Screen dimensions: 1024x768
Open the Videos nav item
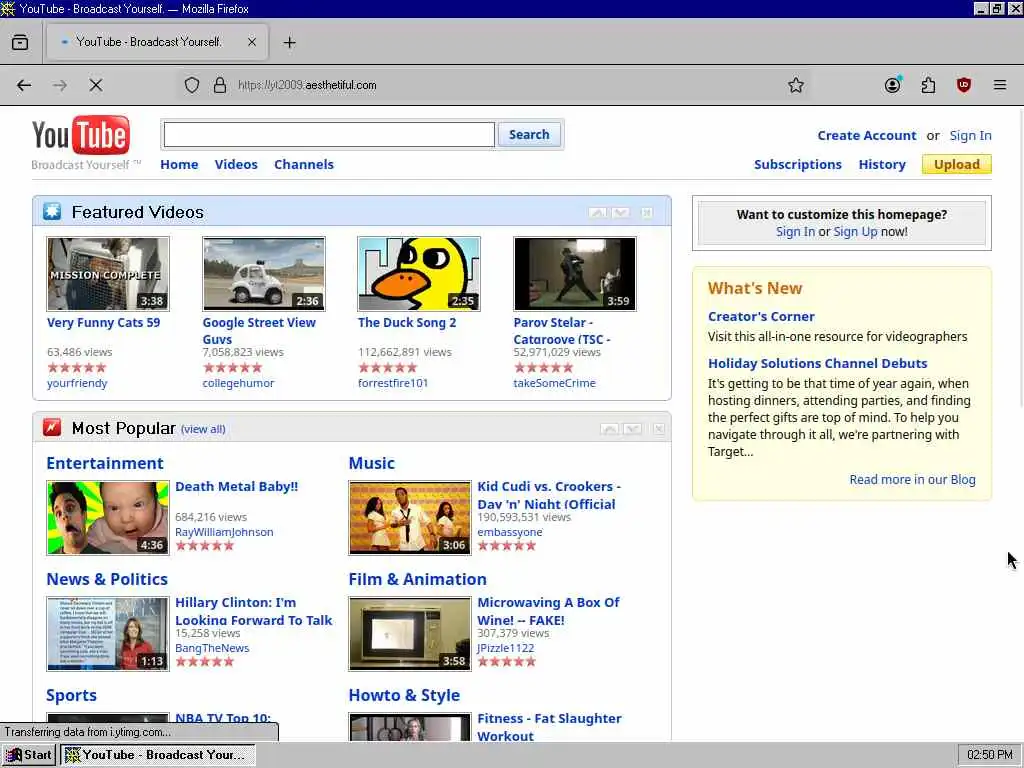pyautogui.click(x=236, y=165)
